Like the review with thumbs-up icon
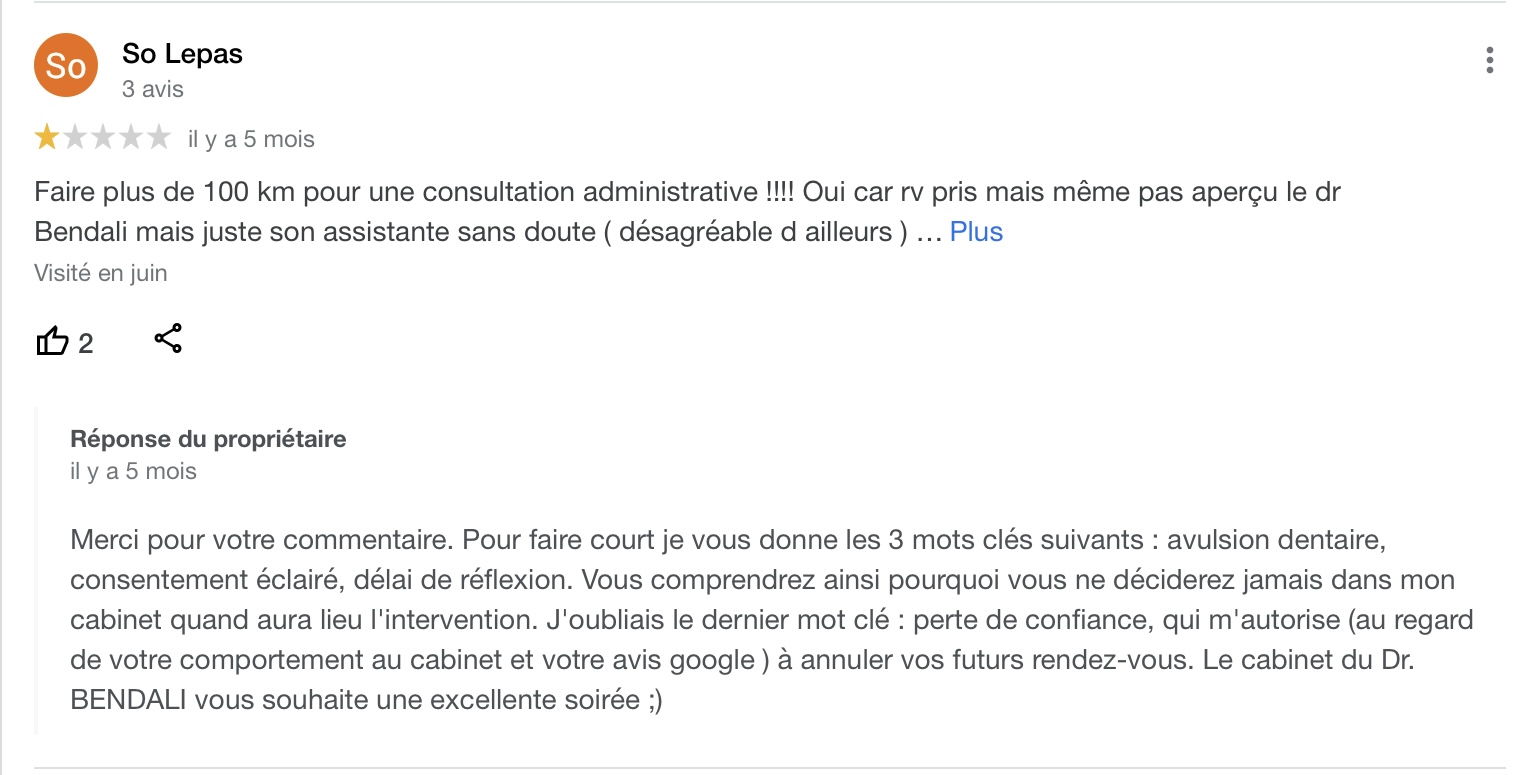 pos(52,342)
